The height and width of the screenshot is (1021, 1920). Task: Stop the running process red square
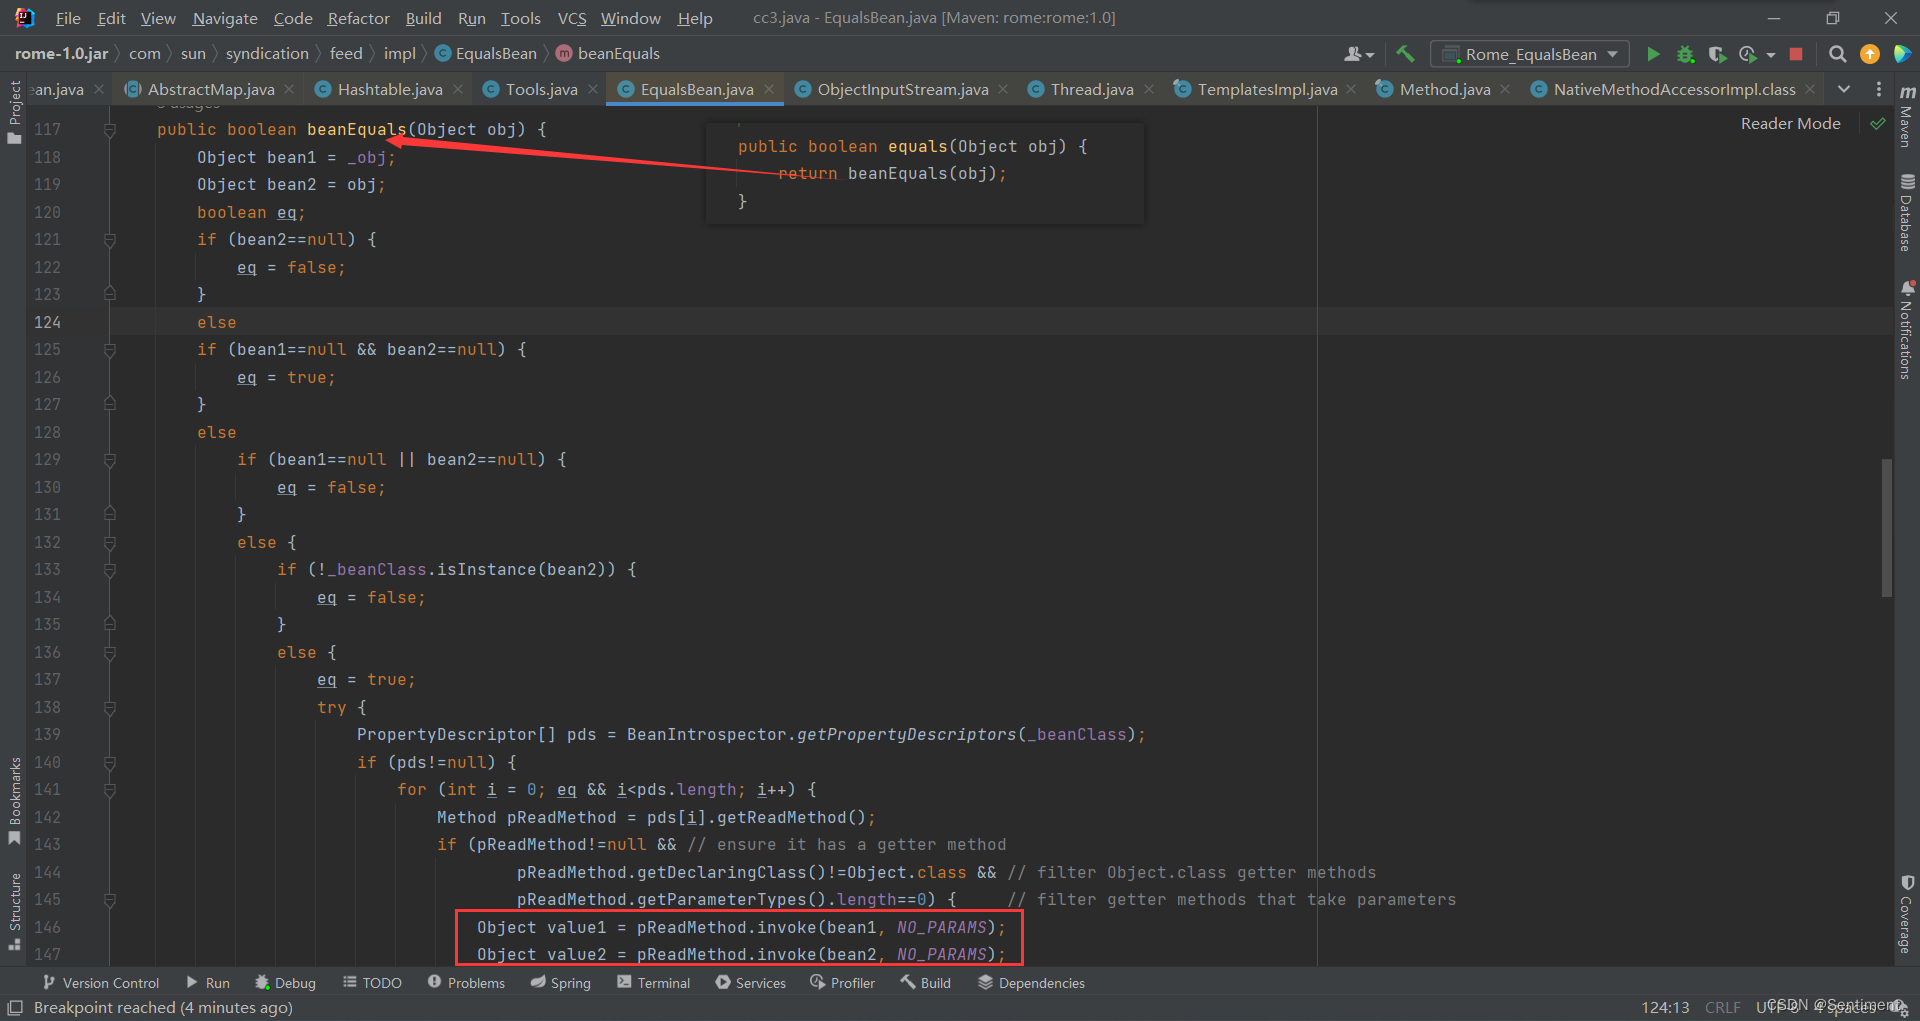[x=1796, y=54]
